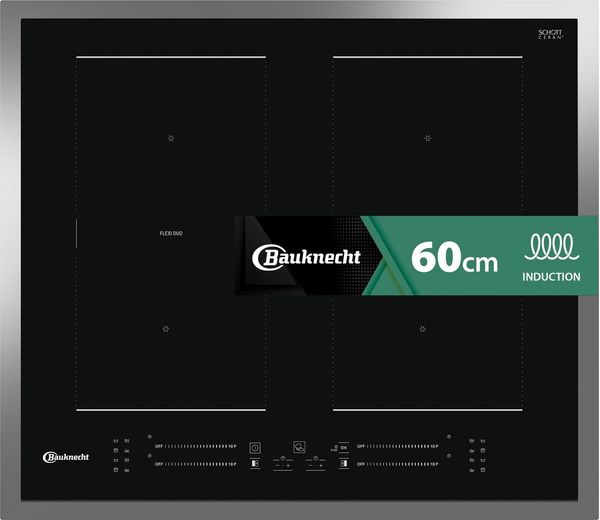Viewport: 600px width, 520px height.
Task: Tap indicator dot above lower-left slider
Action: (150, 455)
